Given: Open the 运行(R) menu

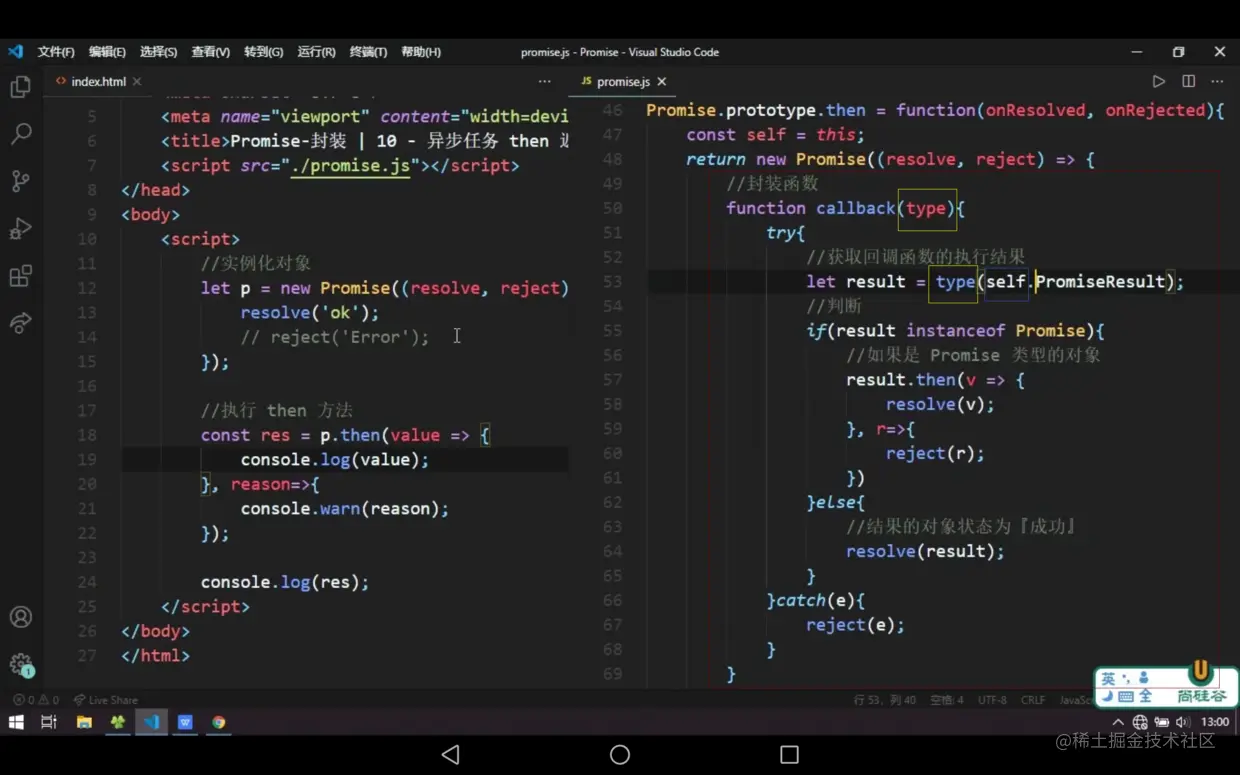Looking at the screenshot, I should 316,52.
